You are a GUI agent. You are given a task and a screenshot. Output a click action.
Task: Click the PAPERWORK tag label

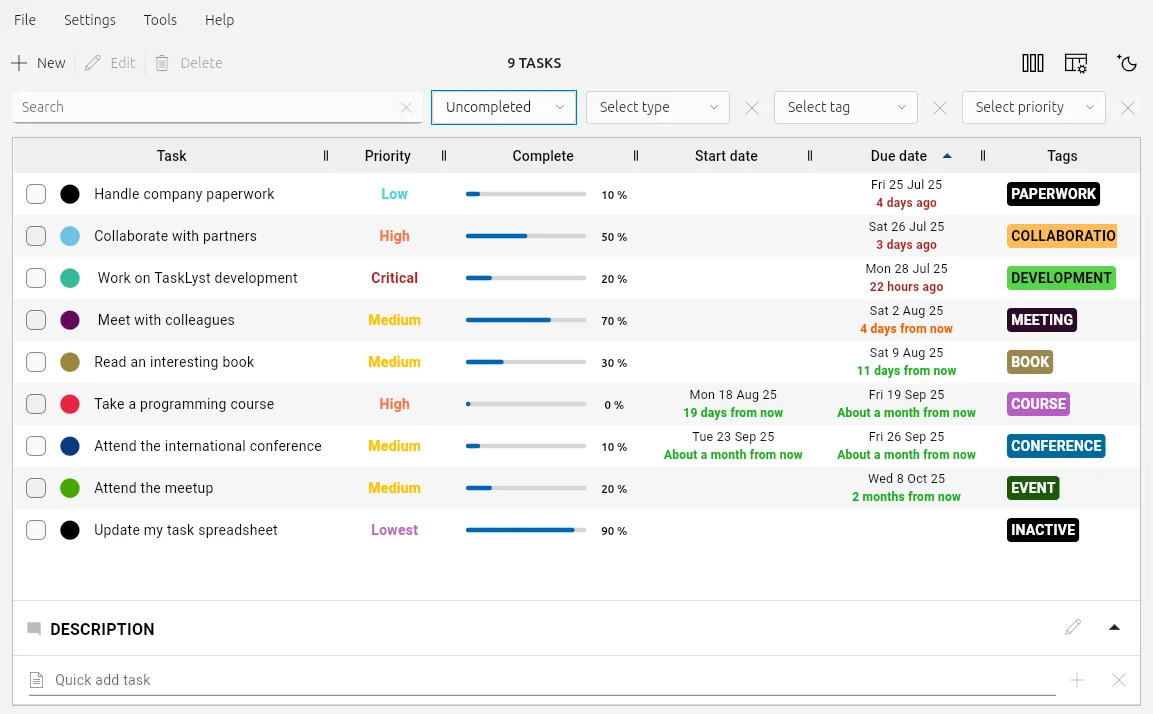[x=1053, y=194]
